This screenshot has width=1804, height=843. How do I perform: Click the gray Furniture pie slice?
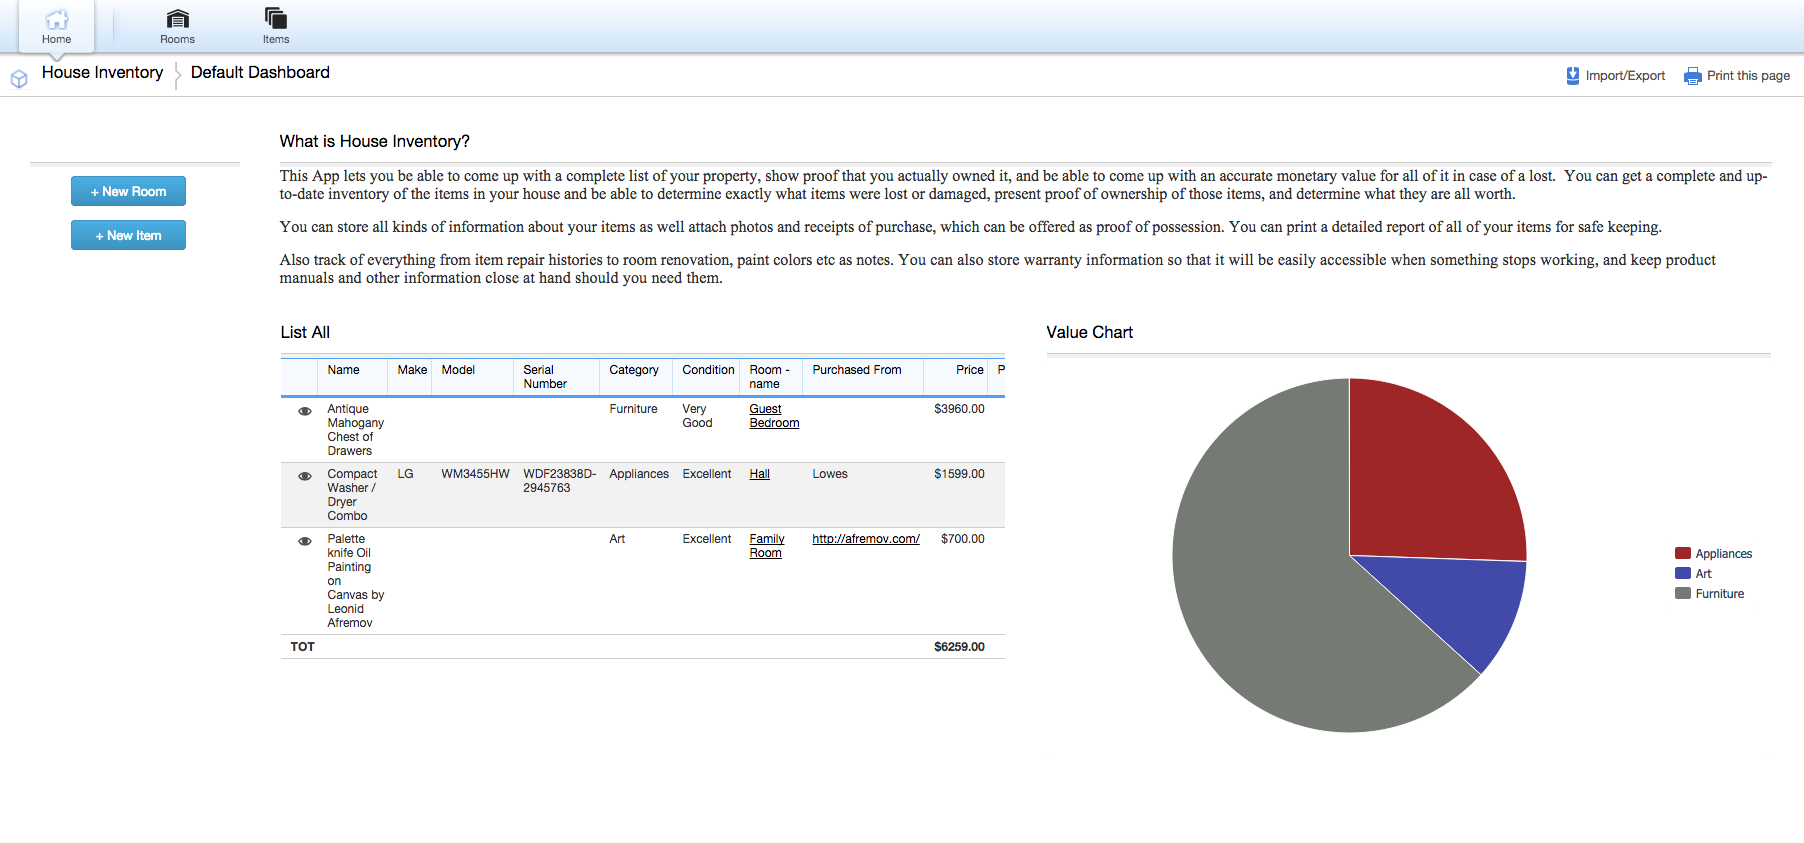(x=1270, y=580)
